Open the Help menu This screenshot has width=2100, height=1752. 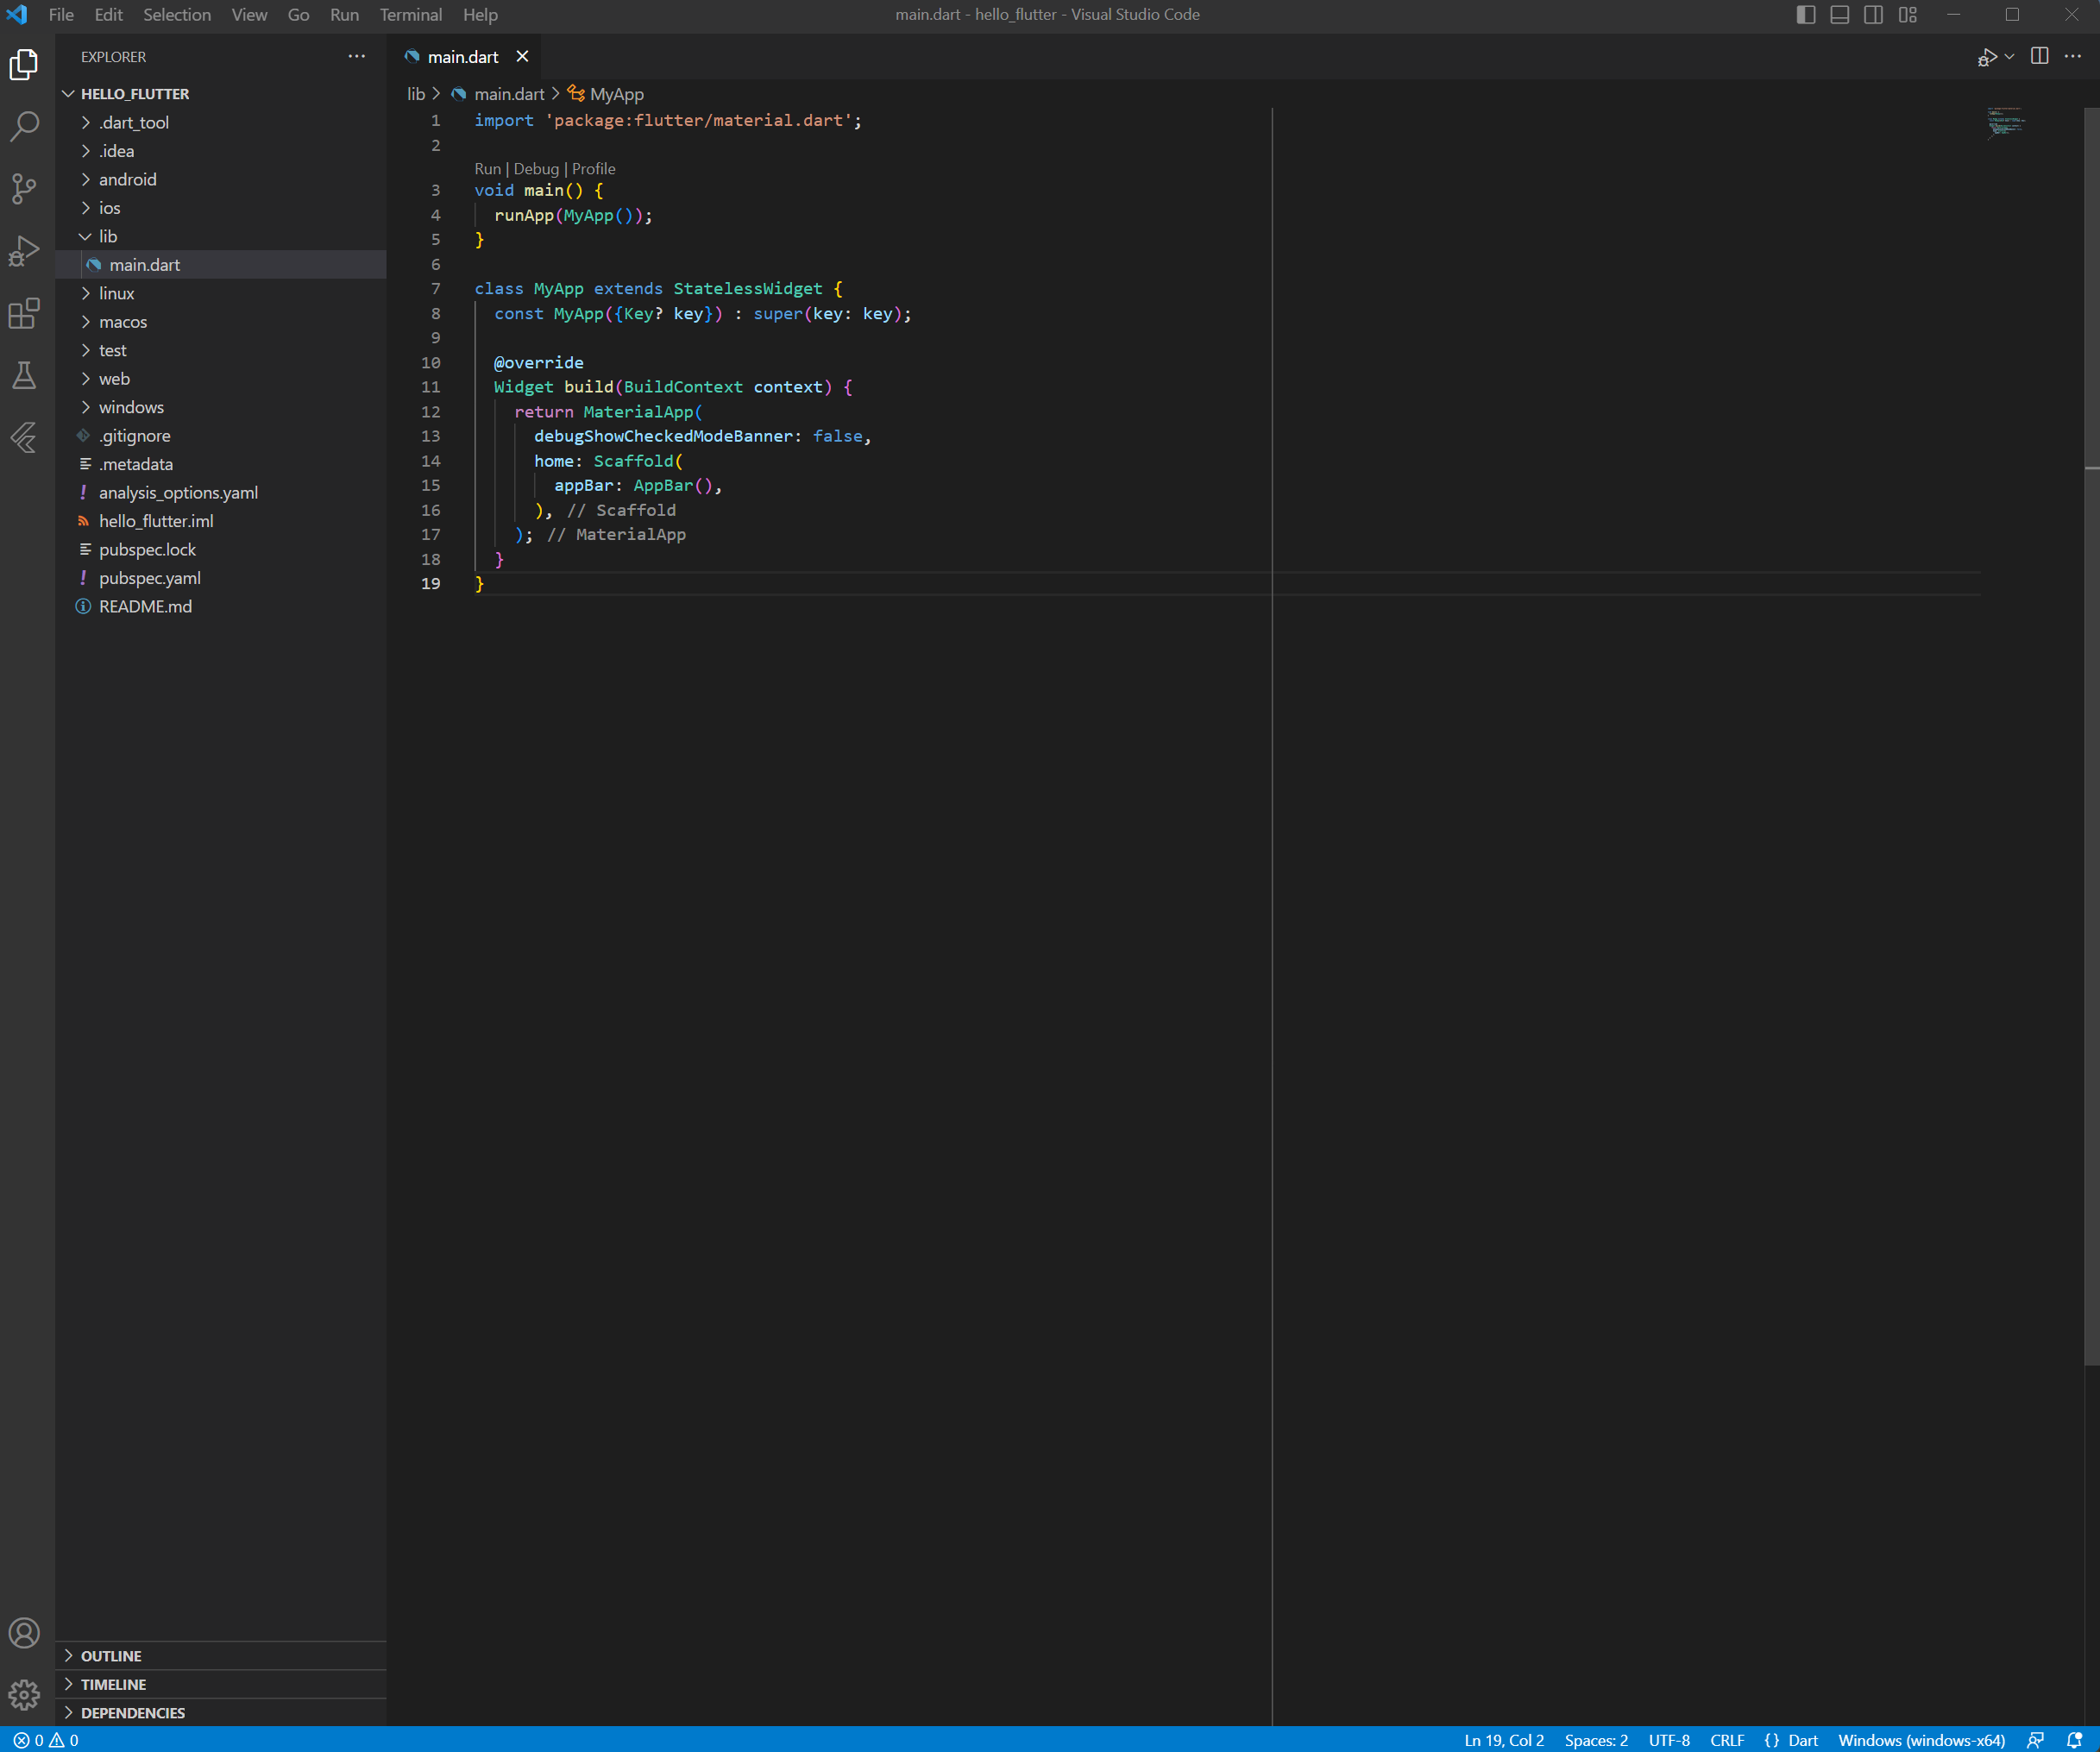(x=480, y=15)
